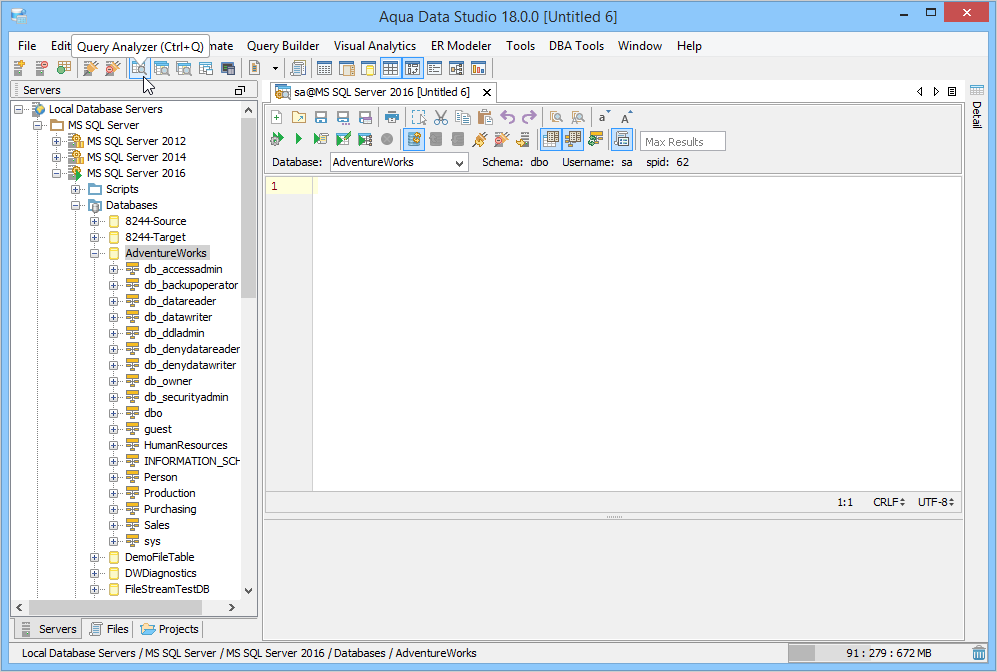Open the DBA Tools menu
The height and width of the screenshot is (672, 997).
click(x=576, y=46)
